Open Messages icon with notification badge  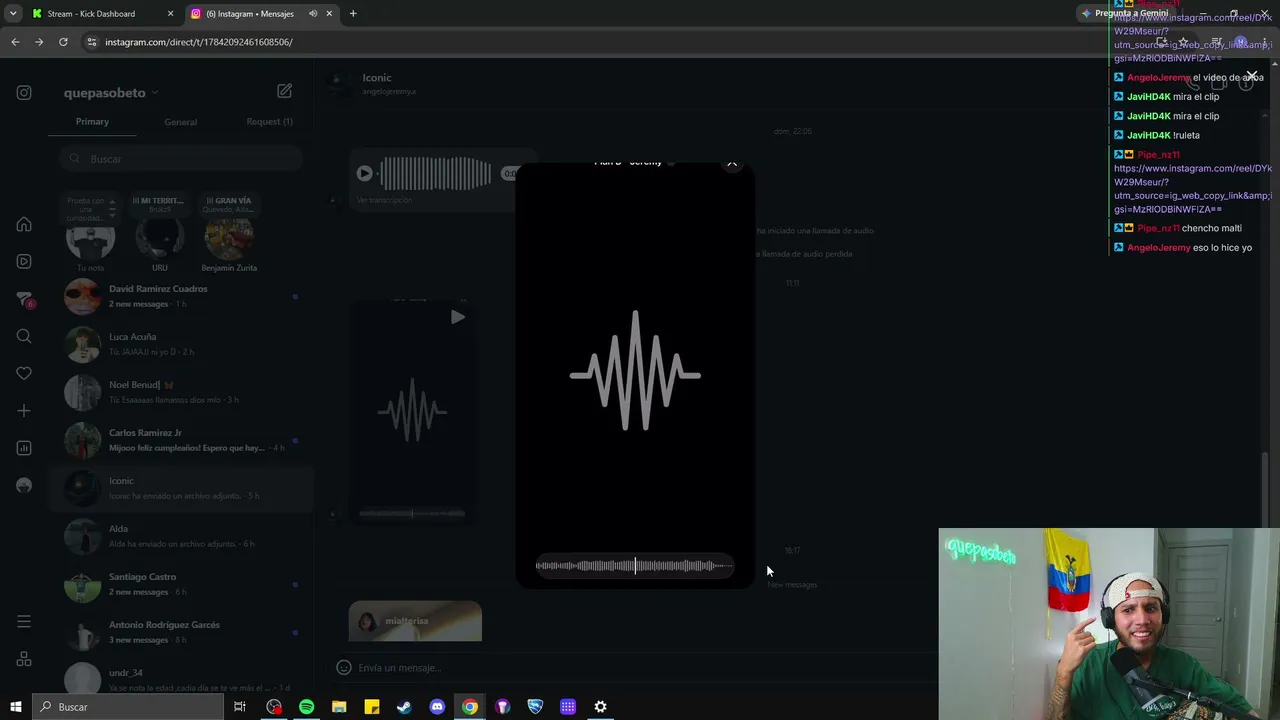(x=24, y=299)
